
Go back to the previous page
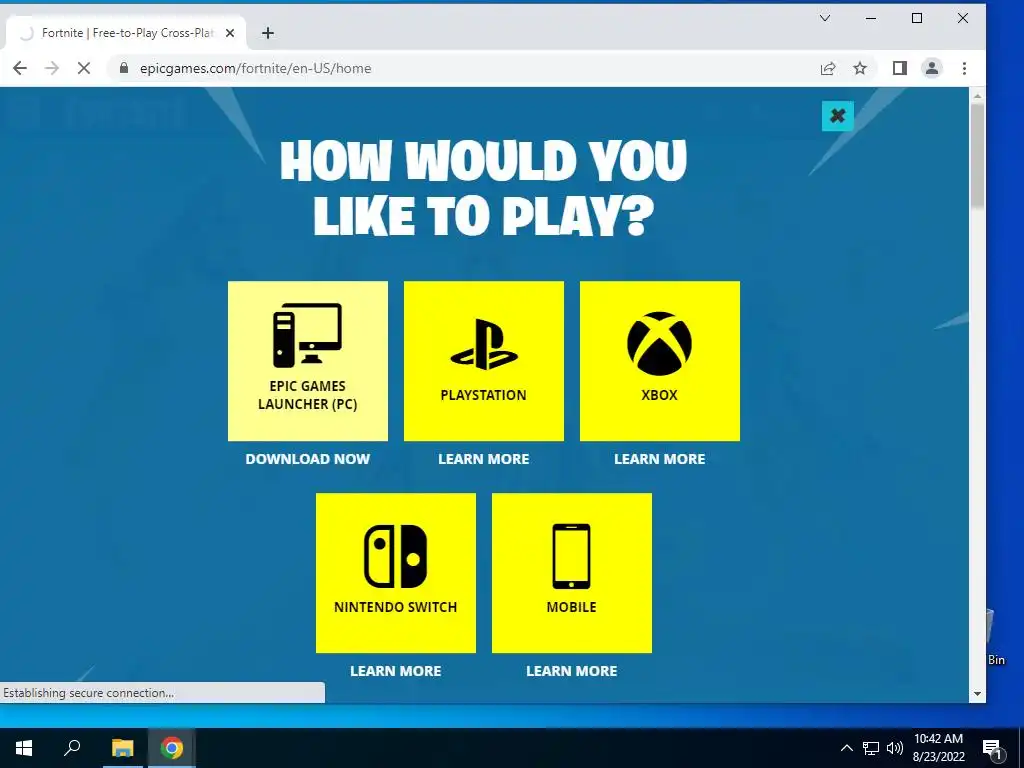point(20,68)
